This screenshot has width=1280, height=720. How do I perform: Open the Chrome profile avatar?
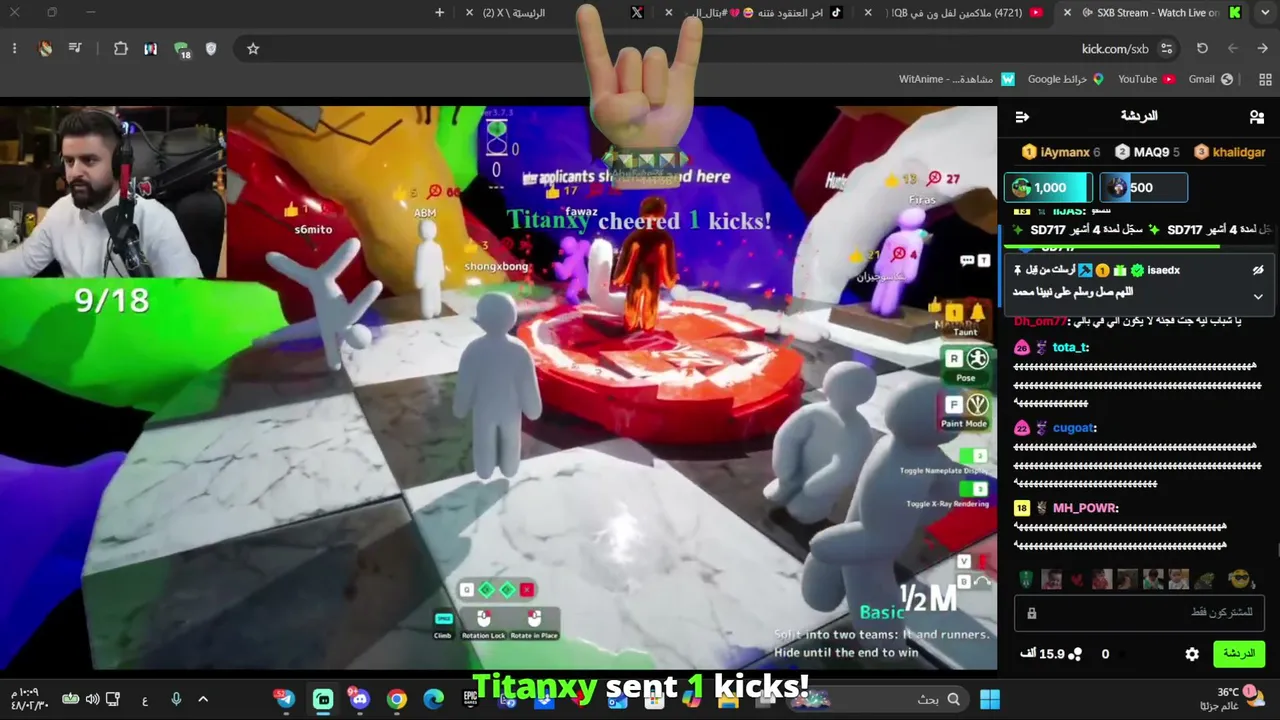pyautogui.click(x=45, y=49)
